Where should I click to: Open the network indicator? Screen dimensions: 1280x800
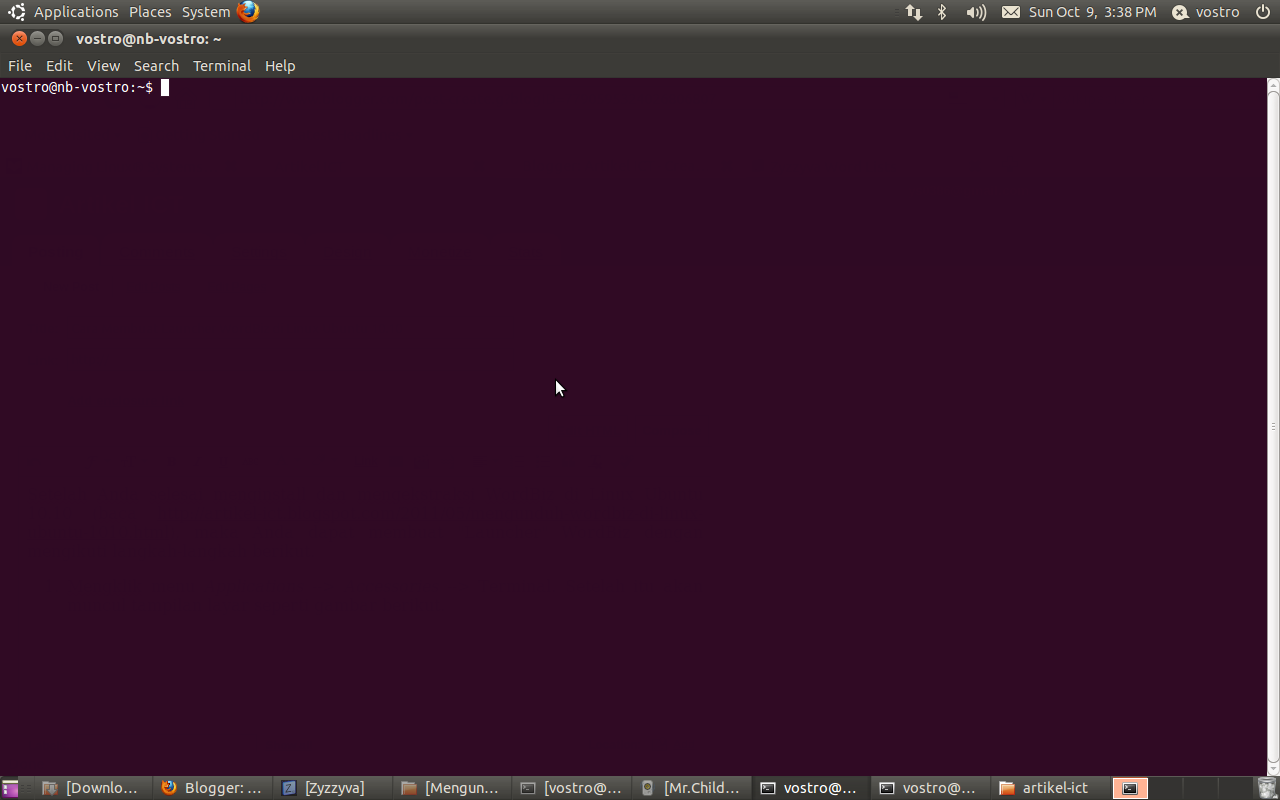point(913,12)
